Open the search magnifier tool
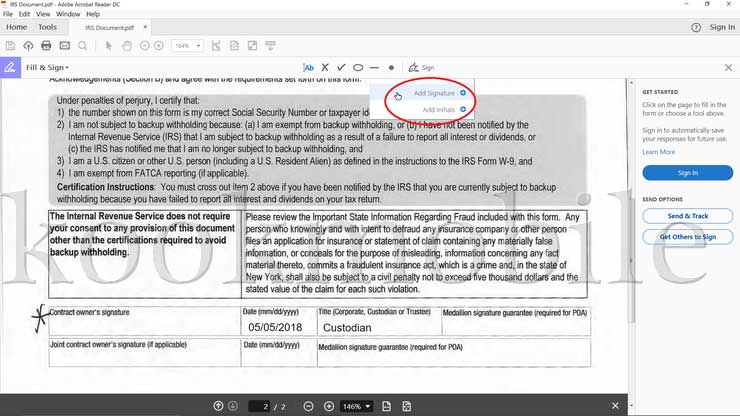 83,46
